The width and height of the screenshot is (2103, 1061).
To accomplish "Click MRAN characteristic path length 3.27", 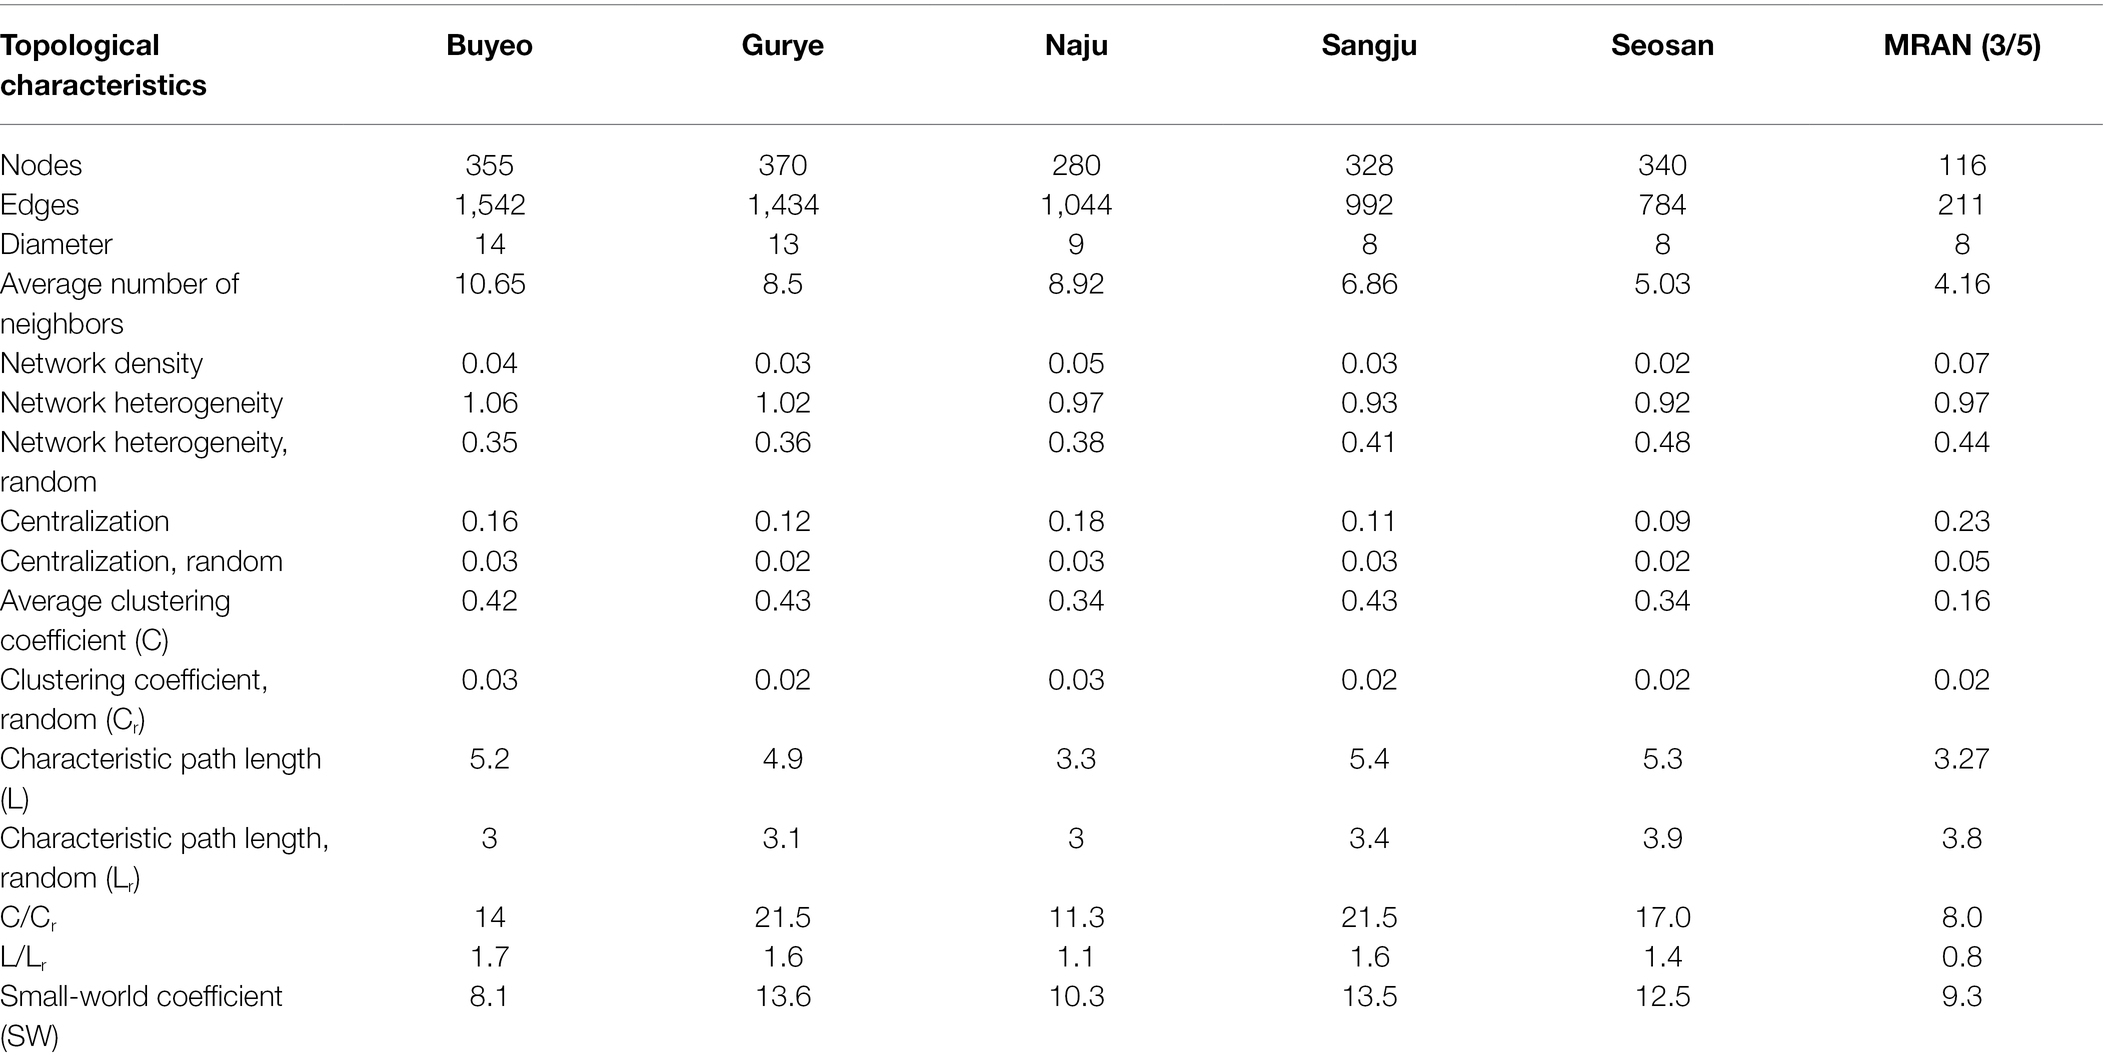I will [1962, 759].
